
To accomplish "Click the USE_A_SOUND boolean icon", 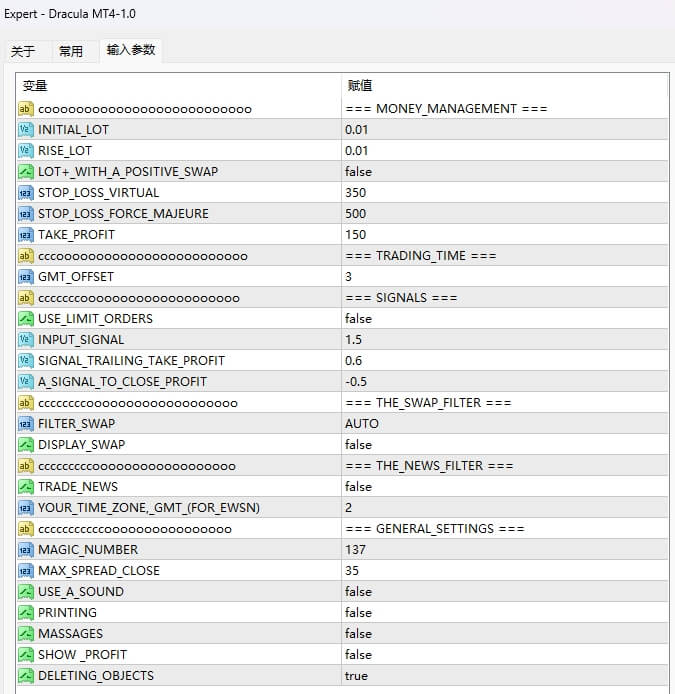I will point(26,592).
